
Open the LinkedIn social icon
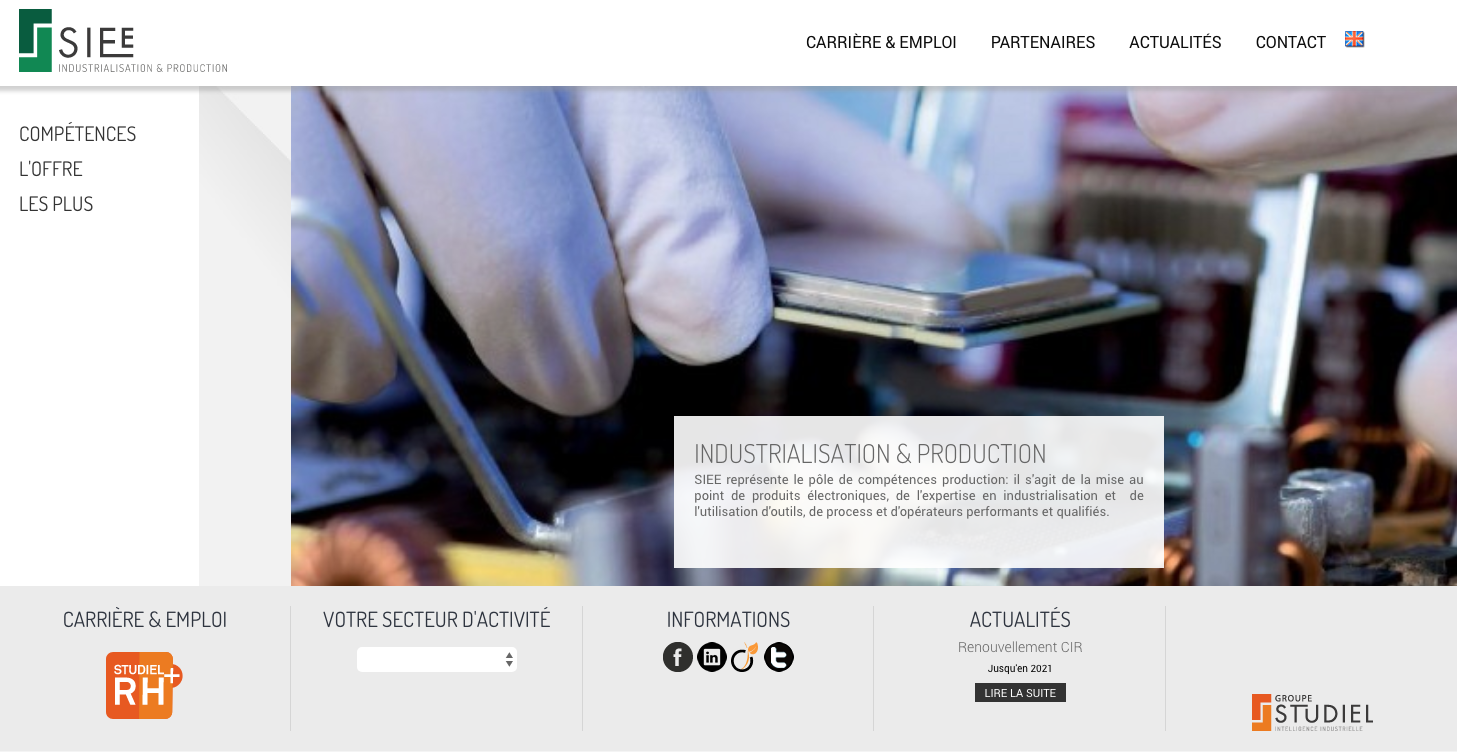[x=712, y=657]
